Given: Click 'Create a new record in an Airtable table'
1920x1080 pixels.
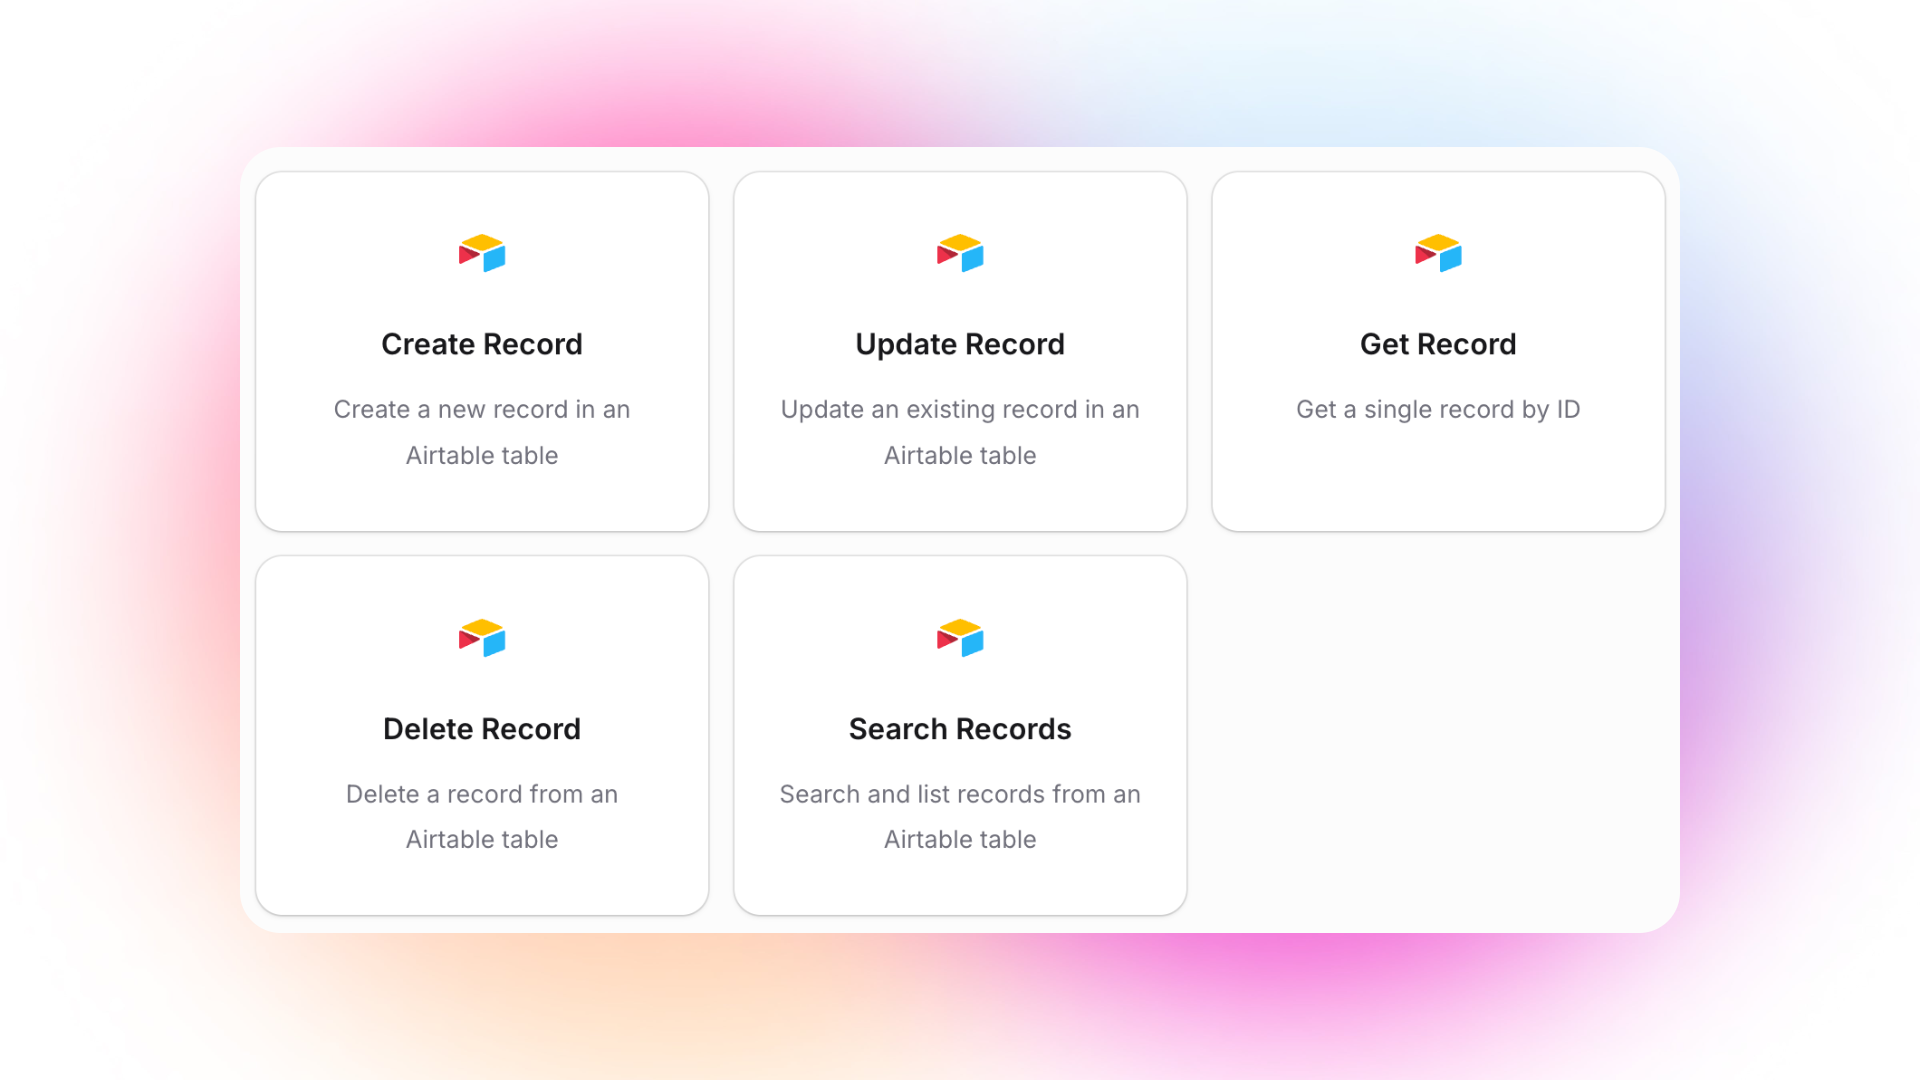Looking at the screenshot, I should click(x=482, y=432).
